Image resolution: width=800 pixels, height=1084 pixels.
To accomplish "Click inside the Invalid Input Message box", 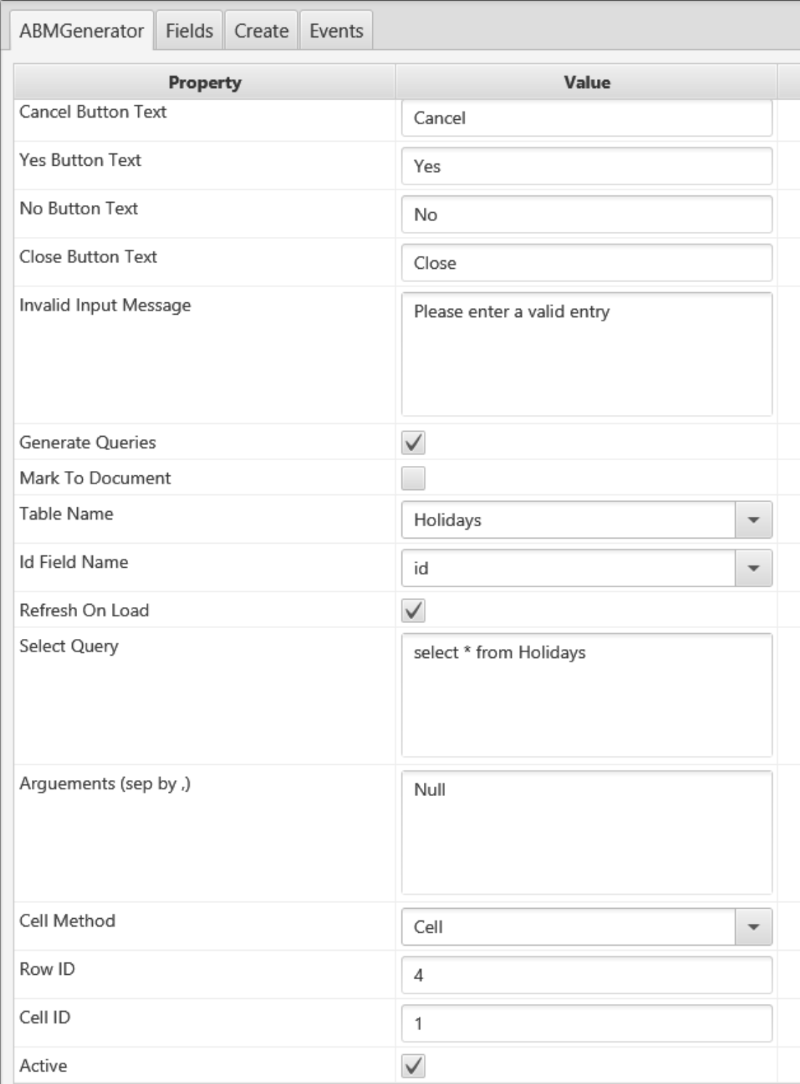I will click(x=586, y=354).
